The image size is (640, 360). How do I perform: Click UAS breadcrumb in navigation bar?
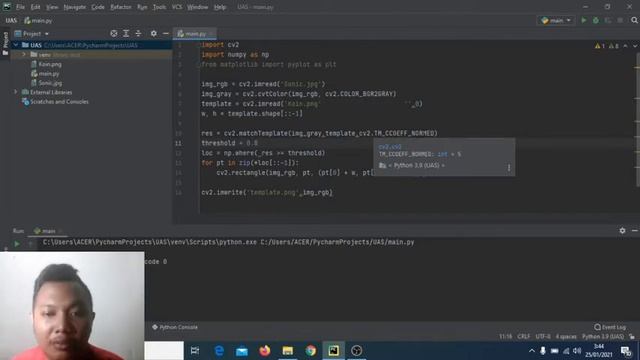coord(11,20)
